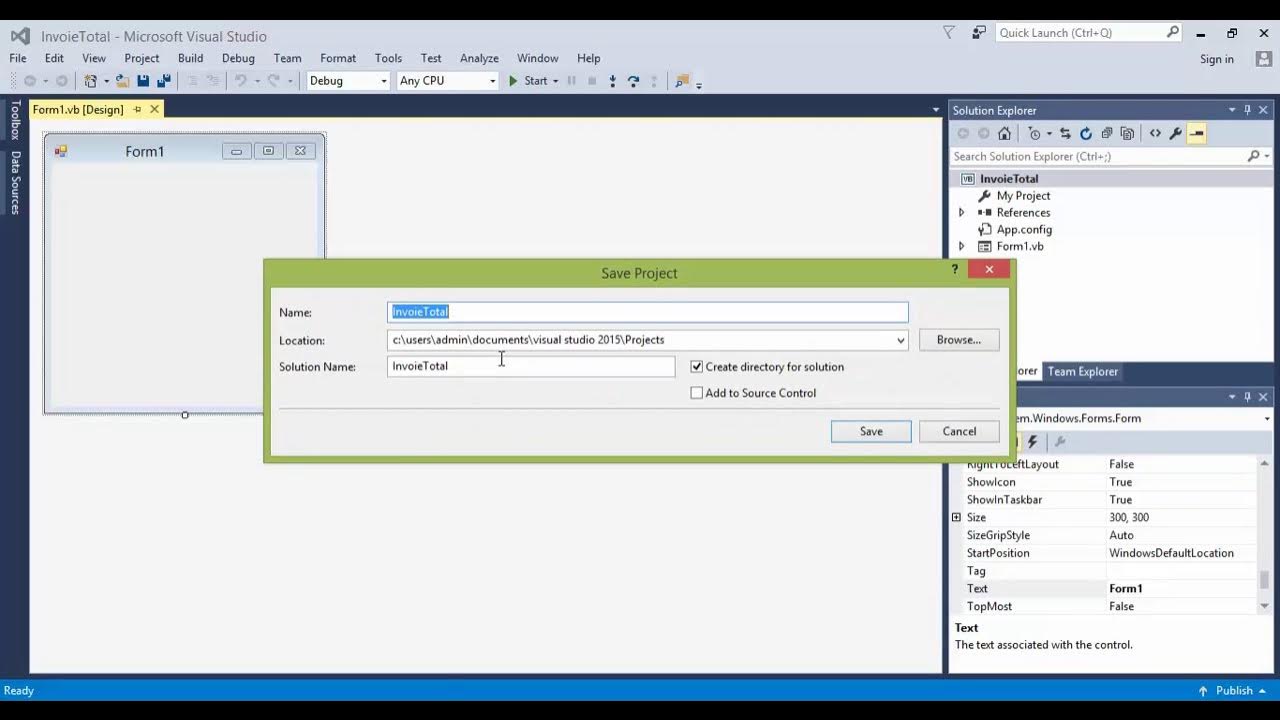
Task: Click the Solution Explorer Home icon
Action: click(x=1004, y=133)
